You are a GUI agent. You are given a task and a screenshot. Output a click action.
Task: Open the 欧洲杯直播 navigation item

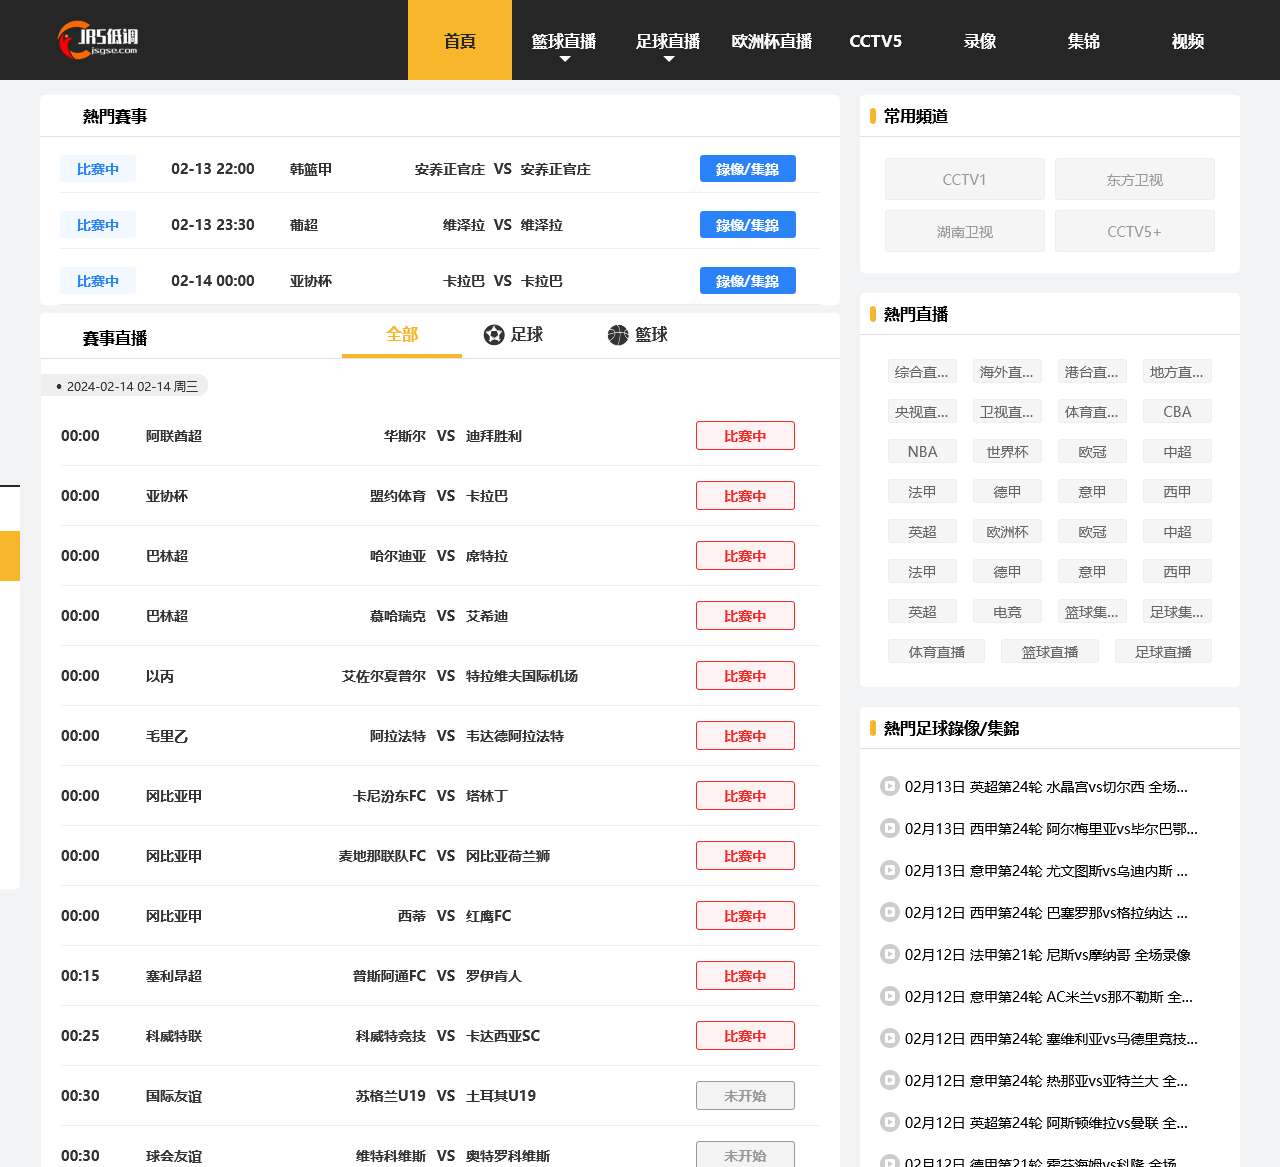point(772,41)
